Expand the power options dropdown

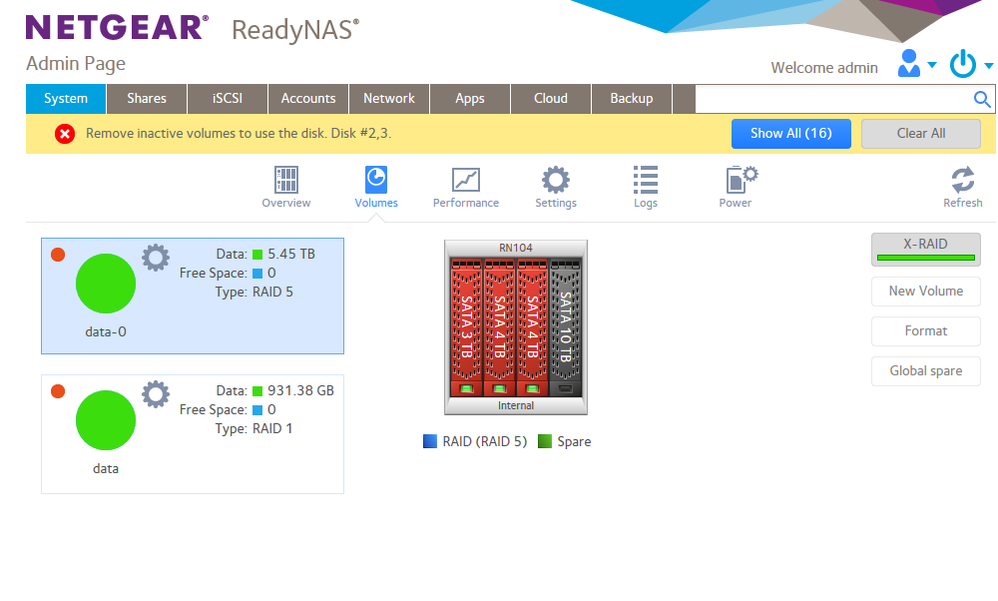point(969,65)
